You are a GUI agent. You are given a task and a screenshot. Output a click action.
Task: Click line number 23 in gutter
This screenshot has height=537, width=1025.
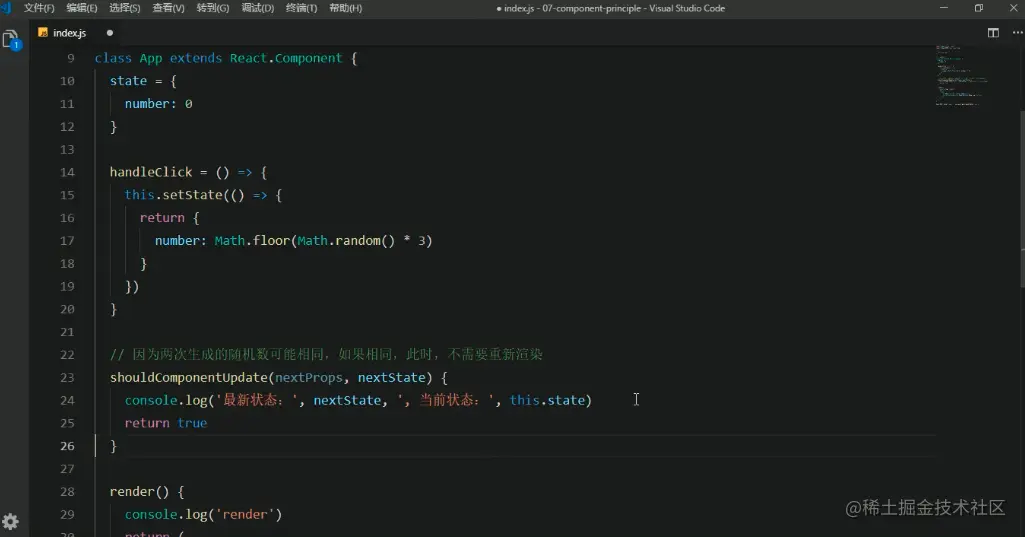(x=67, y=377)
